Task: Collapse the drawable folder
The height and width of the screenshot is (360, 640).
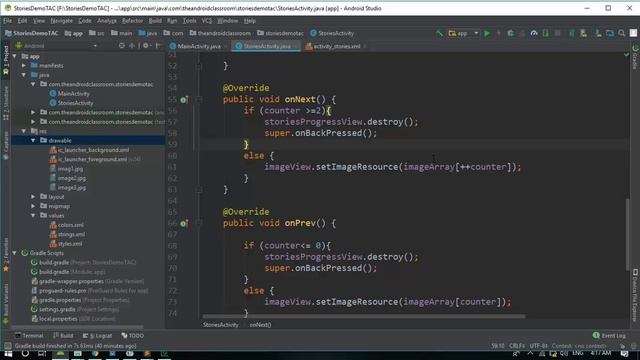Action: (33, 140)
